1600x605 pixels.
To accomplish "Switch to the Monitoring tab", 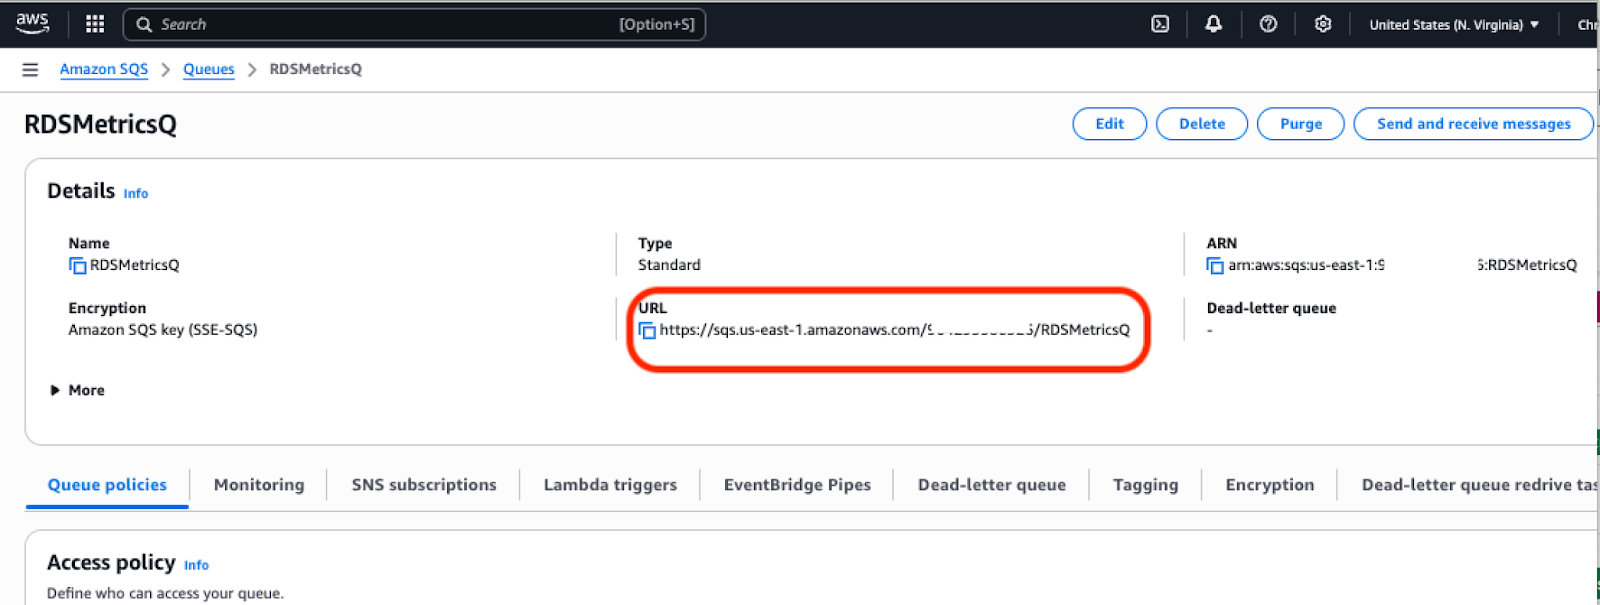I will 259,485.
